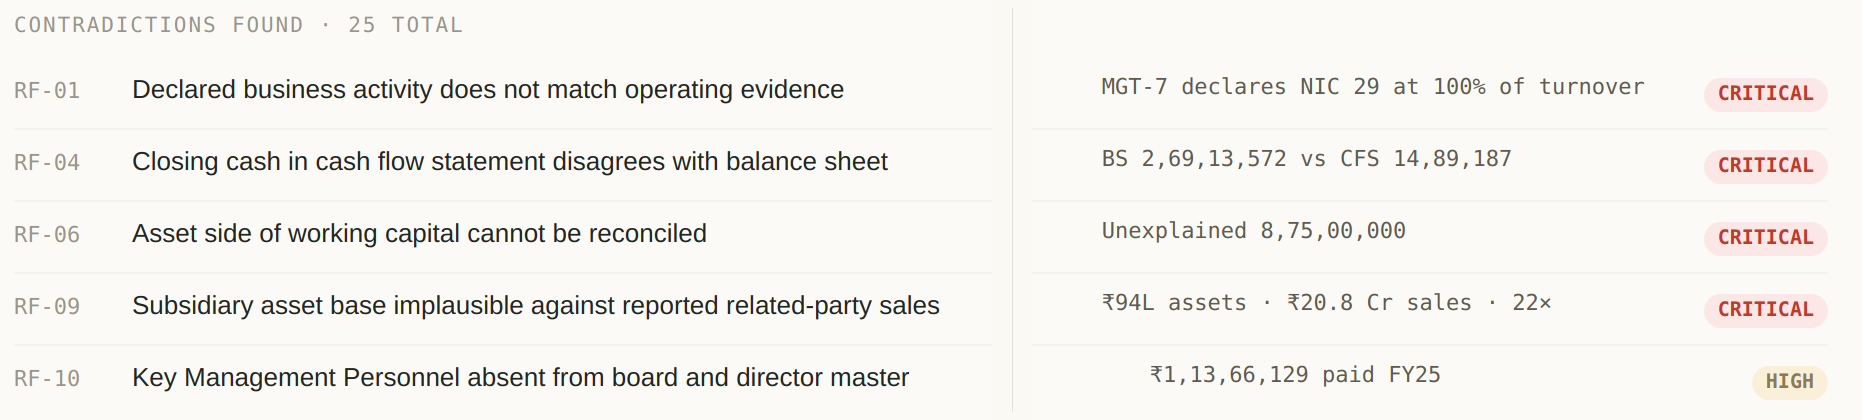Click the RF-06 identifier label
Screen dimensions: 1862x420
point(47,235)
